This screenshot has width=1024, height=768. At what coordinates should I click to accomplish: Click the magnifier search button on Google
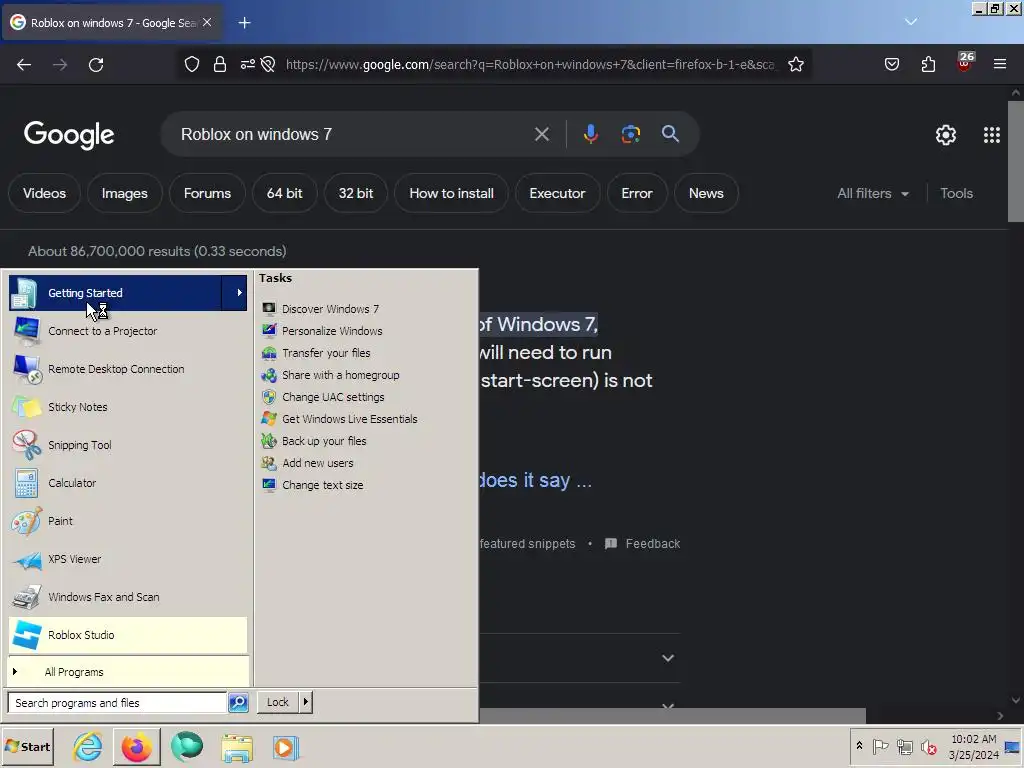[x=670, y=134]
